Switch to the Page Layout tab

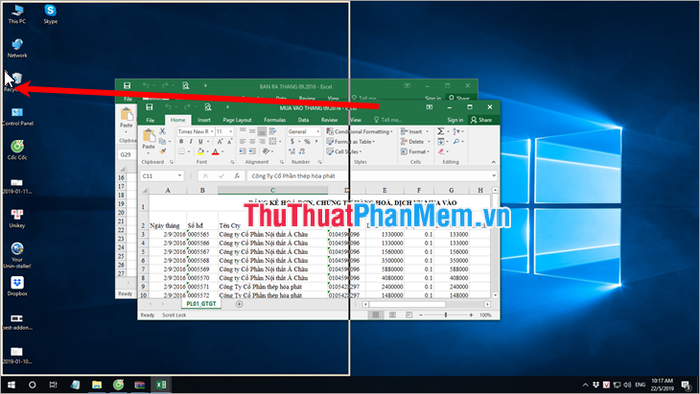pyautogui.click(x=237, y=120)
